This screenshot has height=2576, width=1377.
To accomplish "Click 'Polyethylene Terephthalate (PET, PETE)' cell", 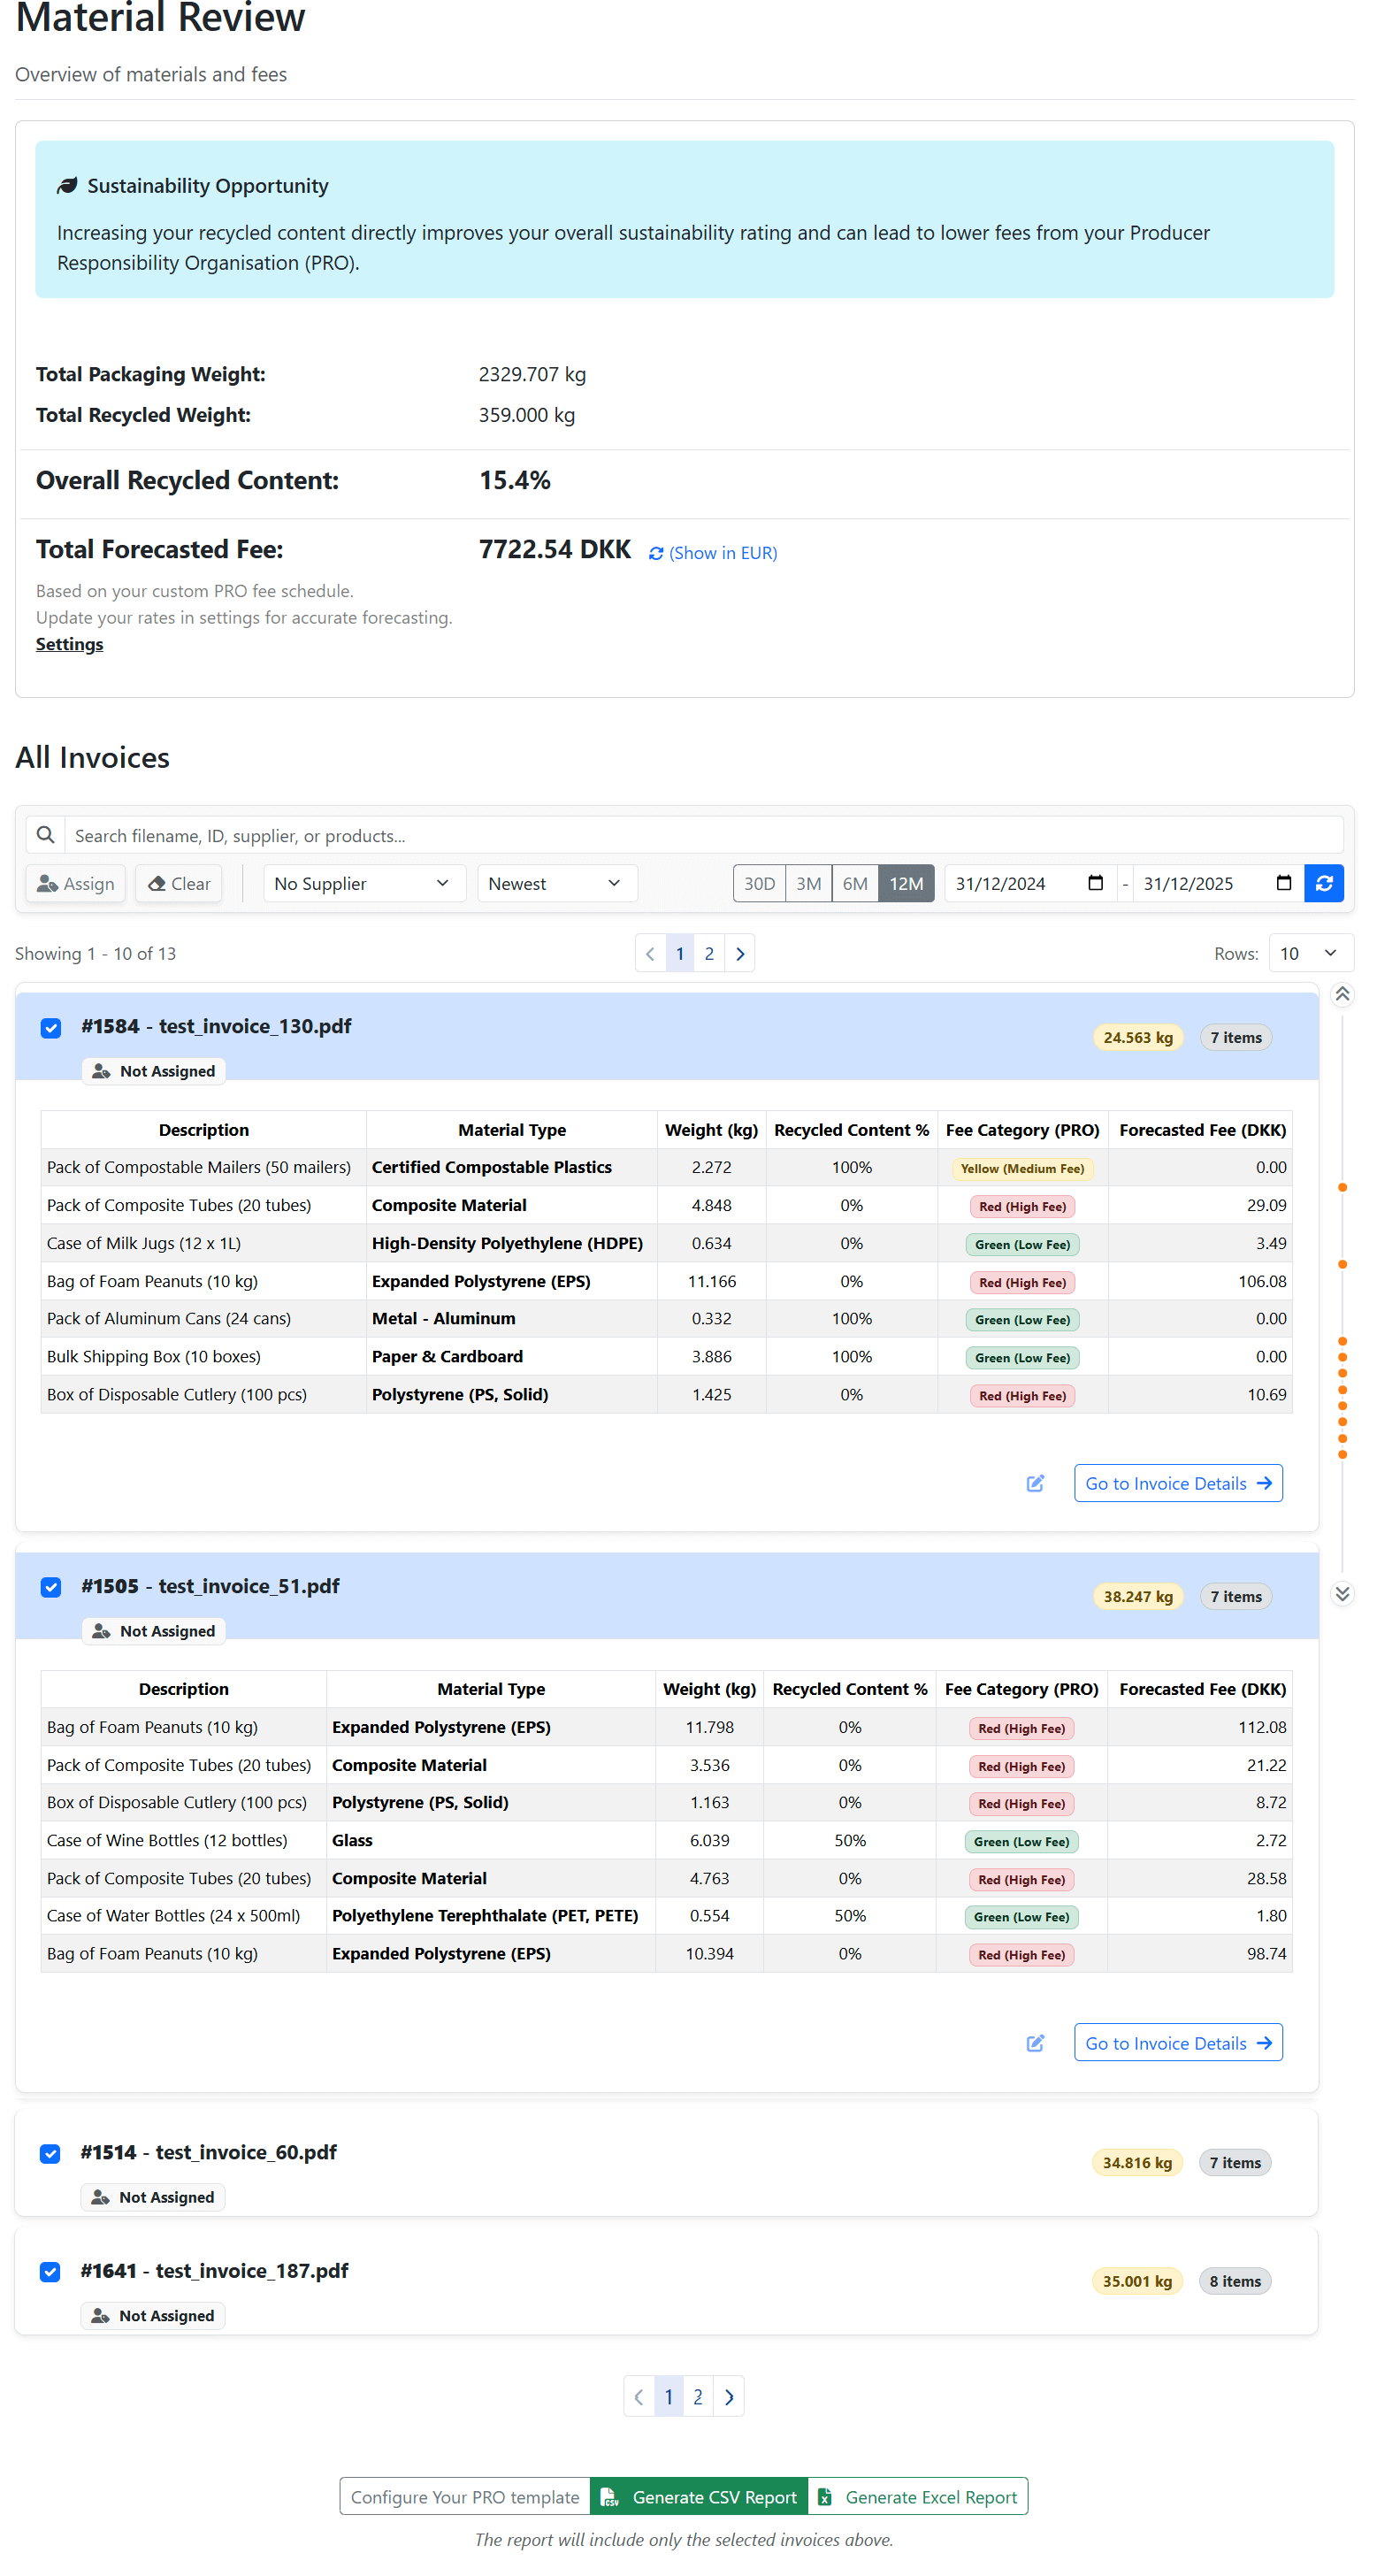I will pyautogui.click(x=490, y=1916).
